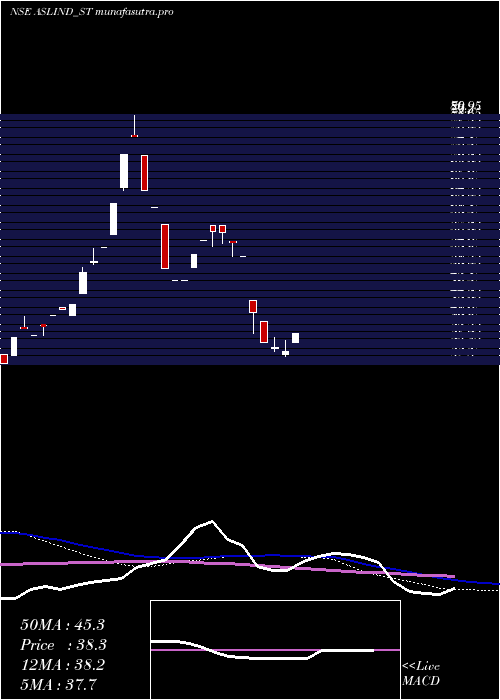500x700 pixels.
Task: Click the 50.95 top price label
Action: 466,106
